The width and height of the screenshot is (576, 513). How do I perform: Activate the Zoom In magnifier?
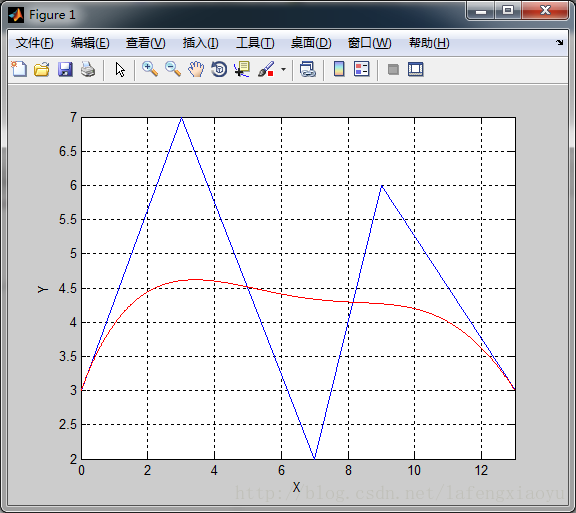point(150,69)
